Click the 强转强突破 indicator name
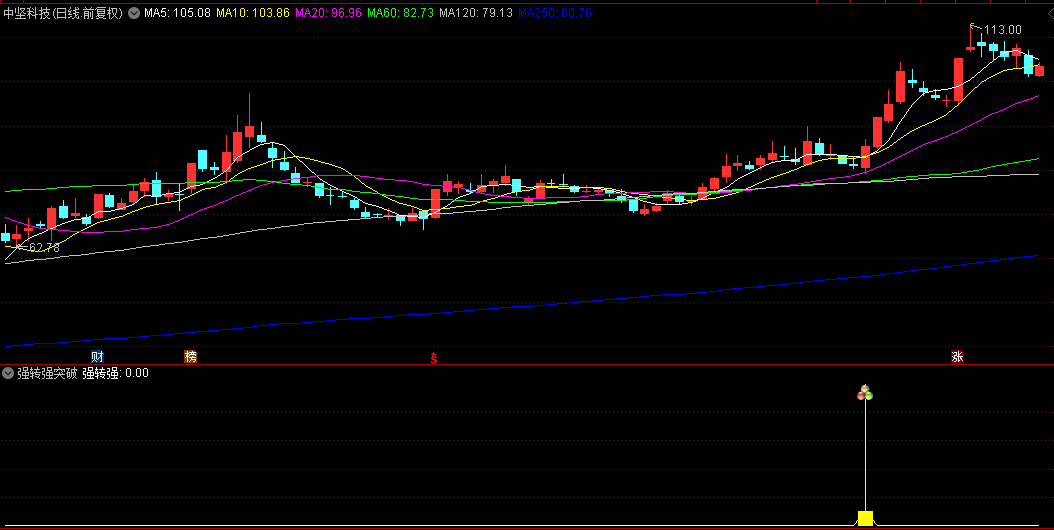Viewport: 1054px width, 530px height. [47, 373]
